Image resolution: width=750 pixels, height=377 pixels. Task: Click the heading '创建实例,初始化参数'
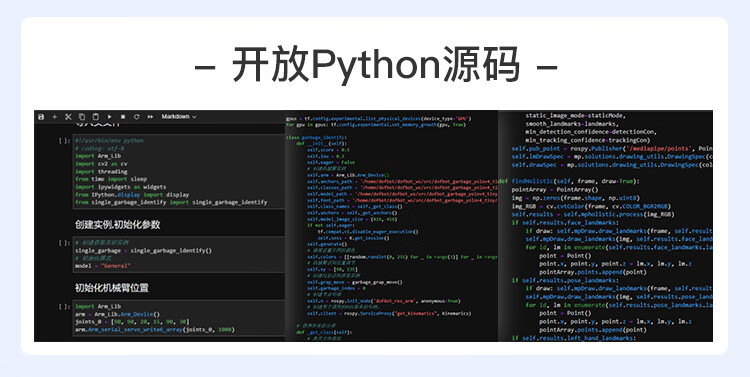click(x=117, y=224)
